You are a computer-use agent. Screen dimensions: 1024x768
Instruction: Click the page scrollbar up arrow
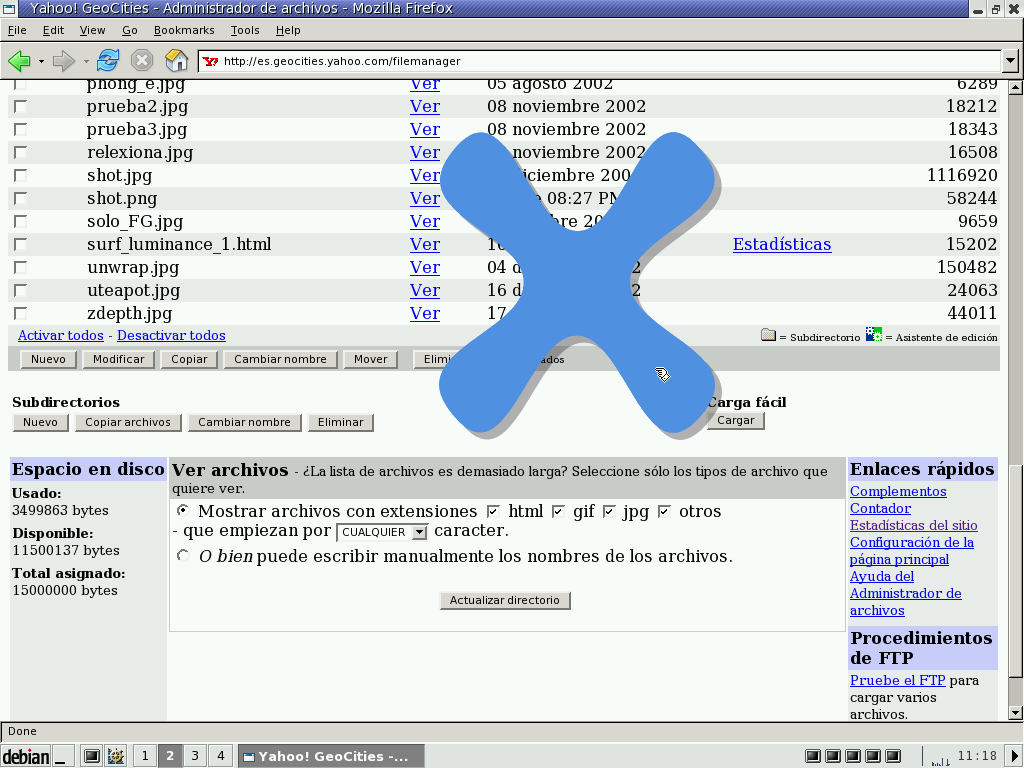(1015, 88)
